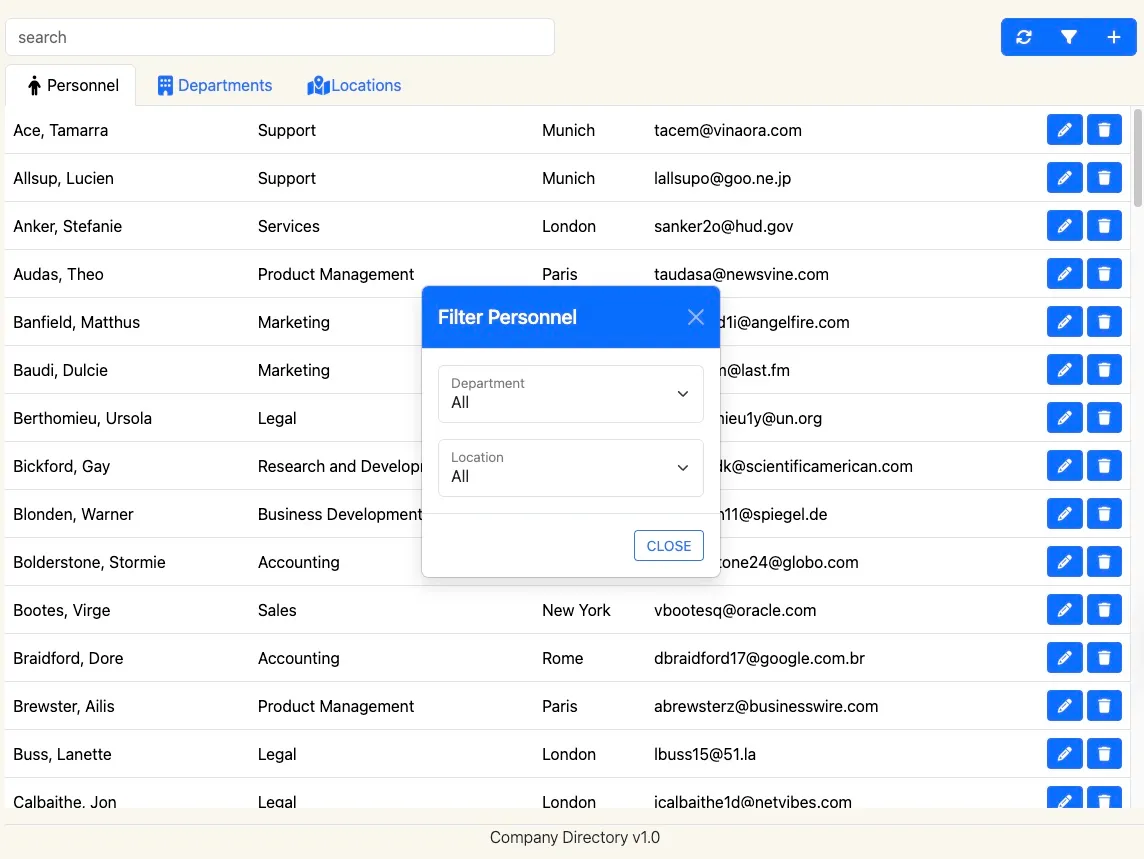
Task: Open the filter funnel icon
Action: coord(1069,37)
